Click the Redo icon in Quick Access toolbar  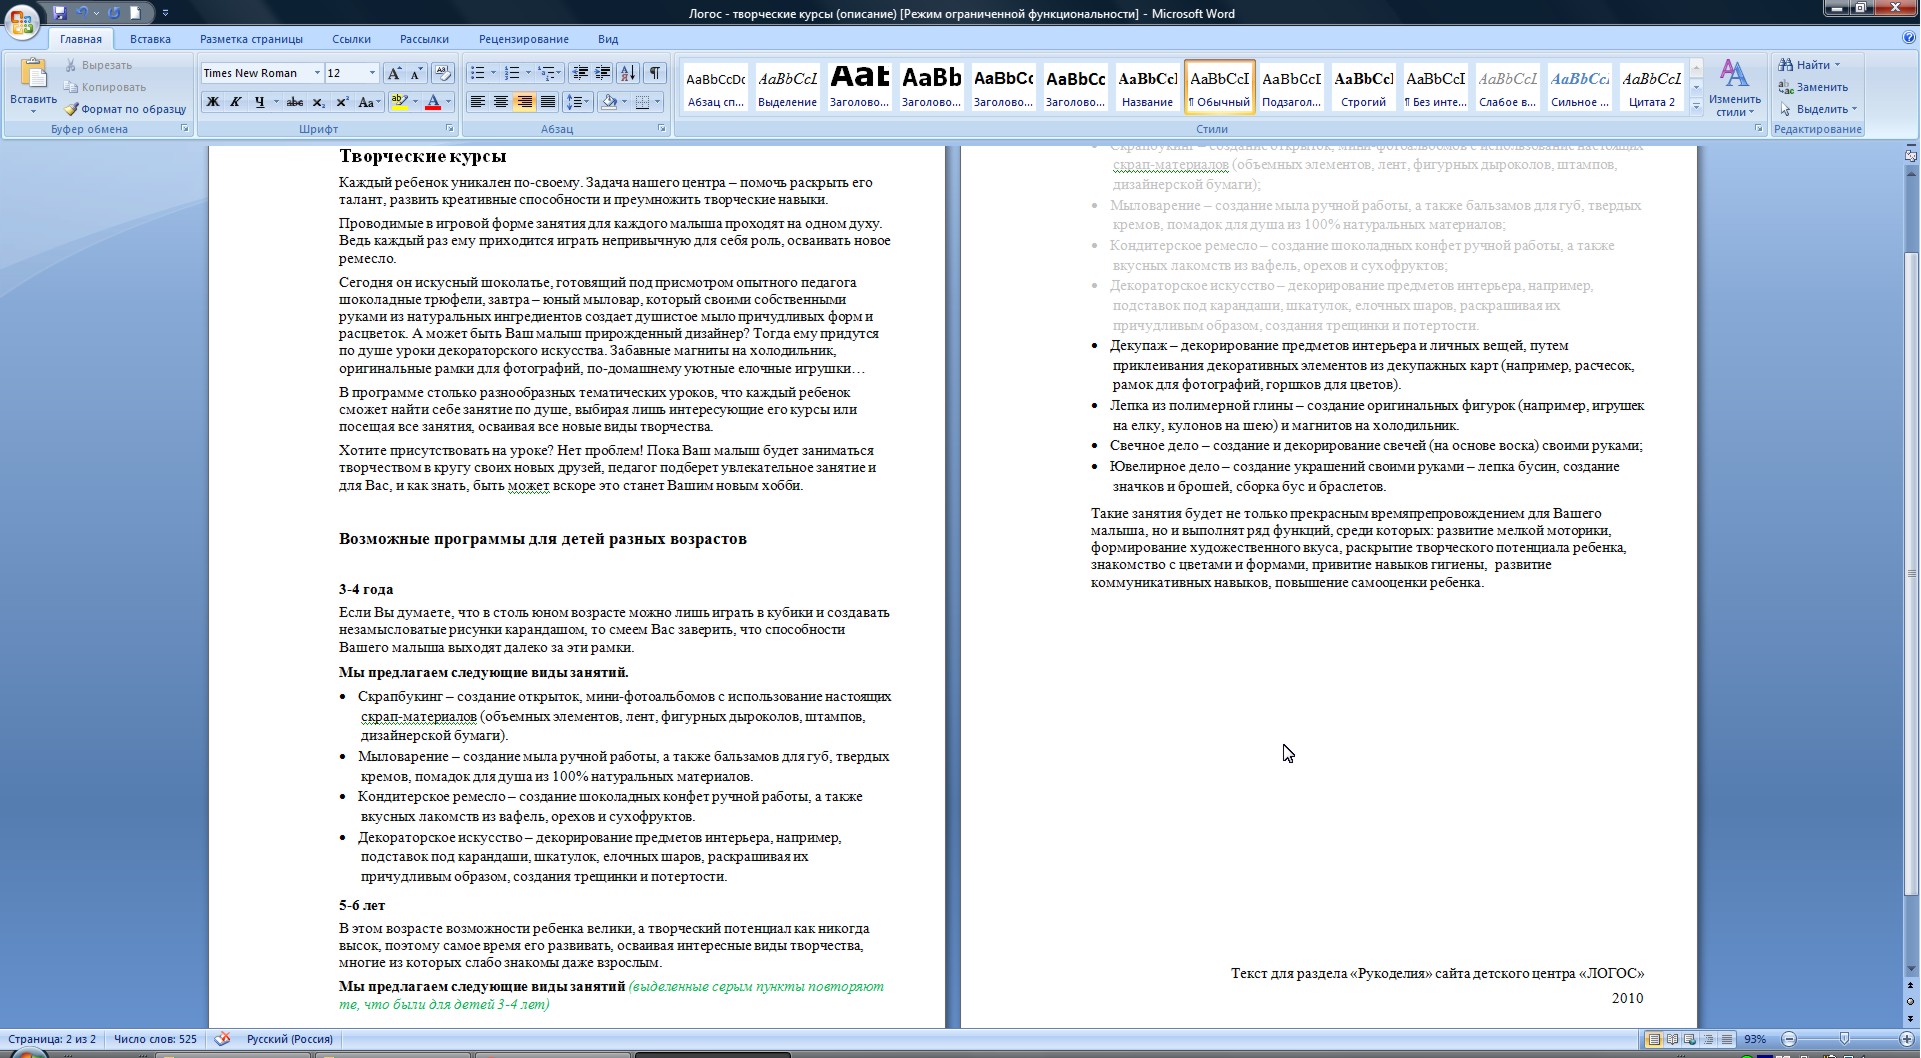114,13
